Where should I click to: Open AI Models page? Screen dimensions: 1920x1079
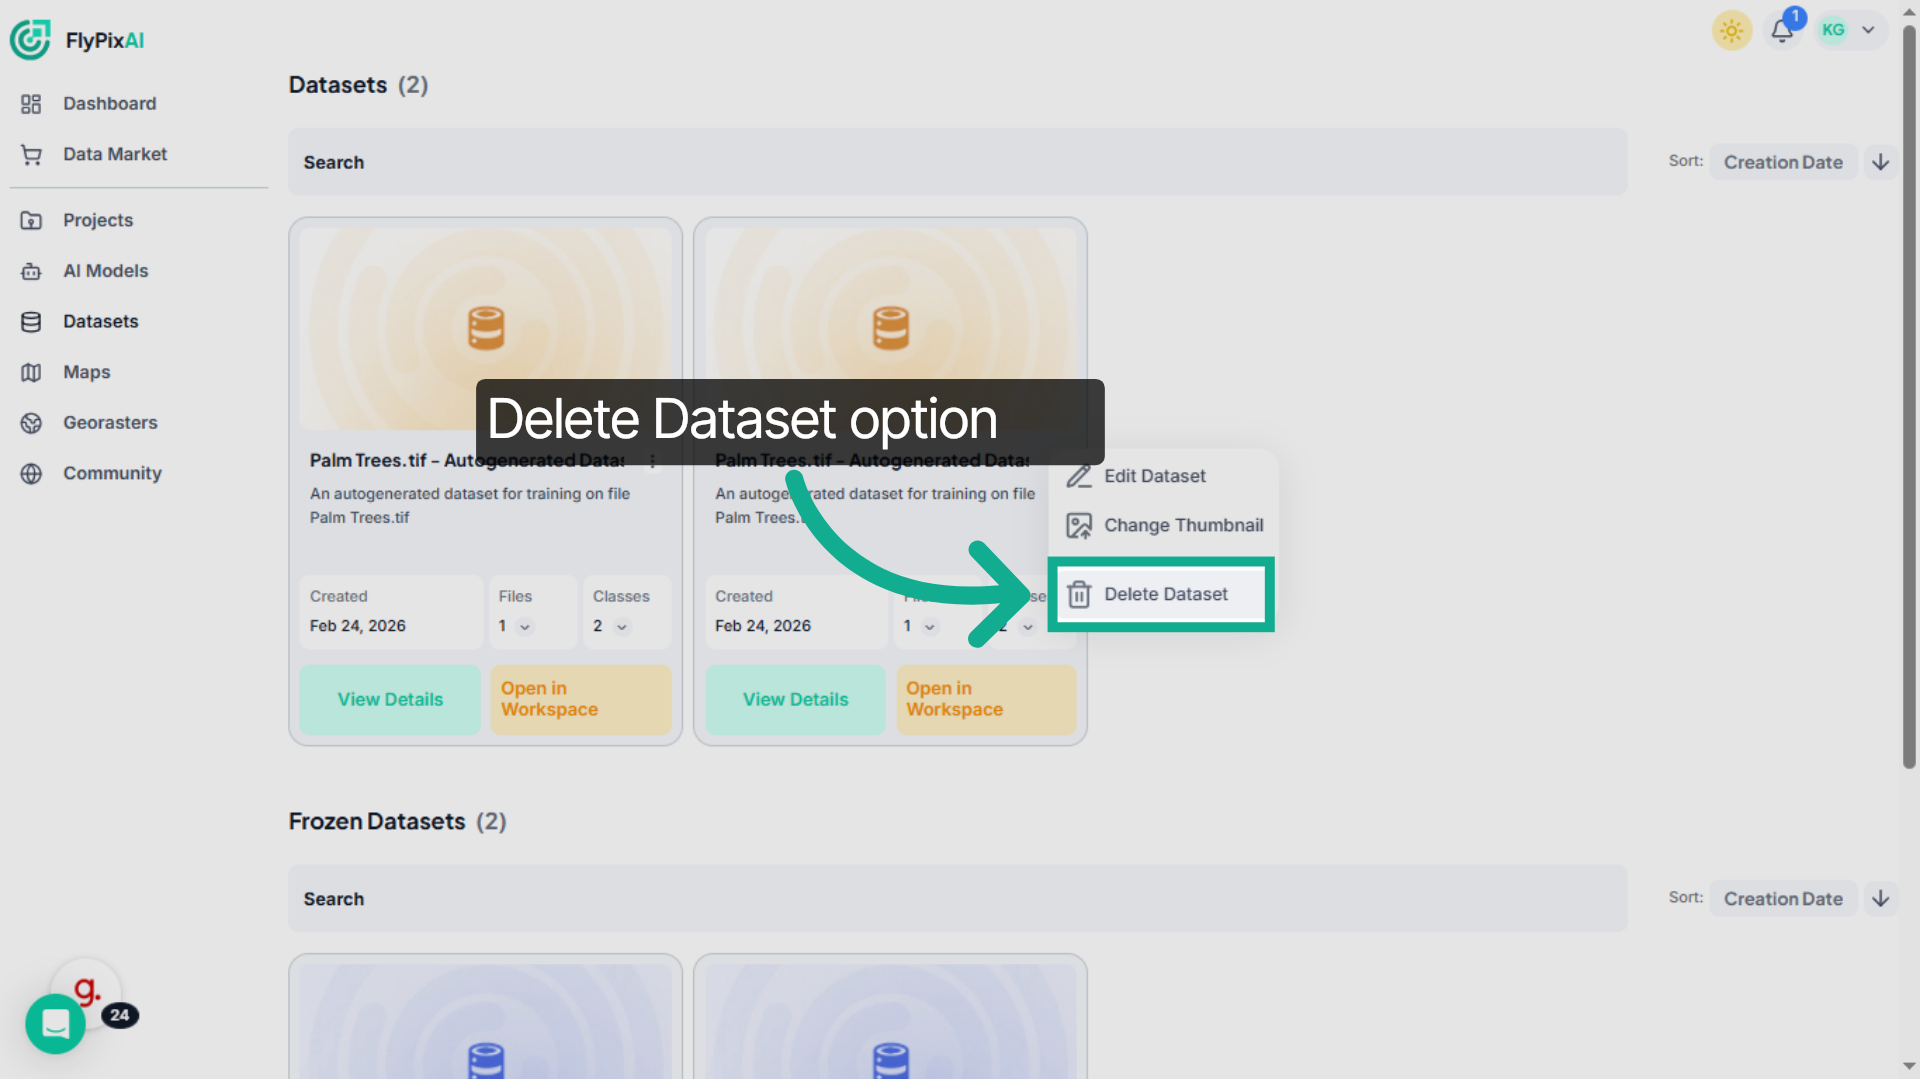[105, 271]
